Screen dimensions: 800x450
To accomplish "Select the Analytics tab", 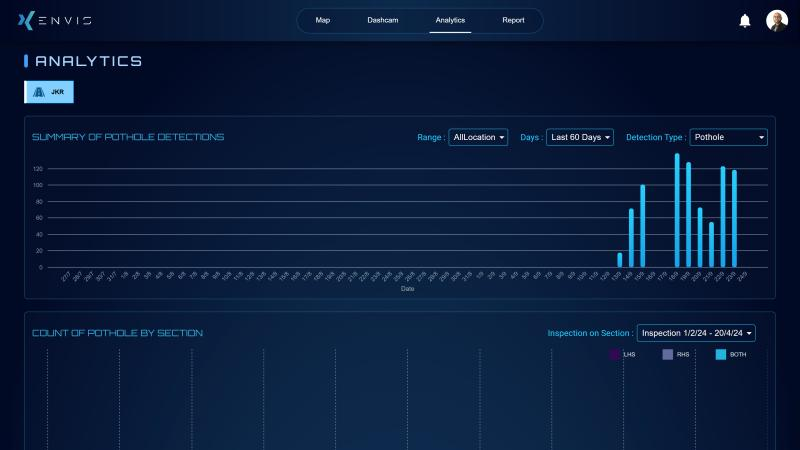I will point(450,20).
